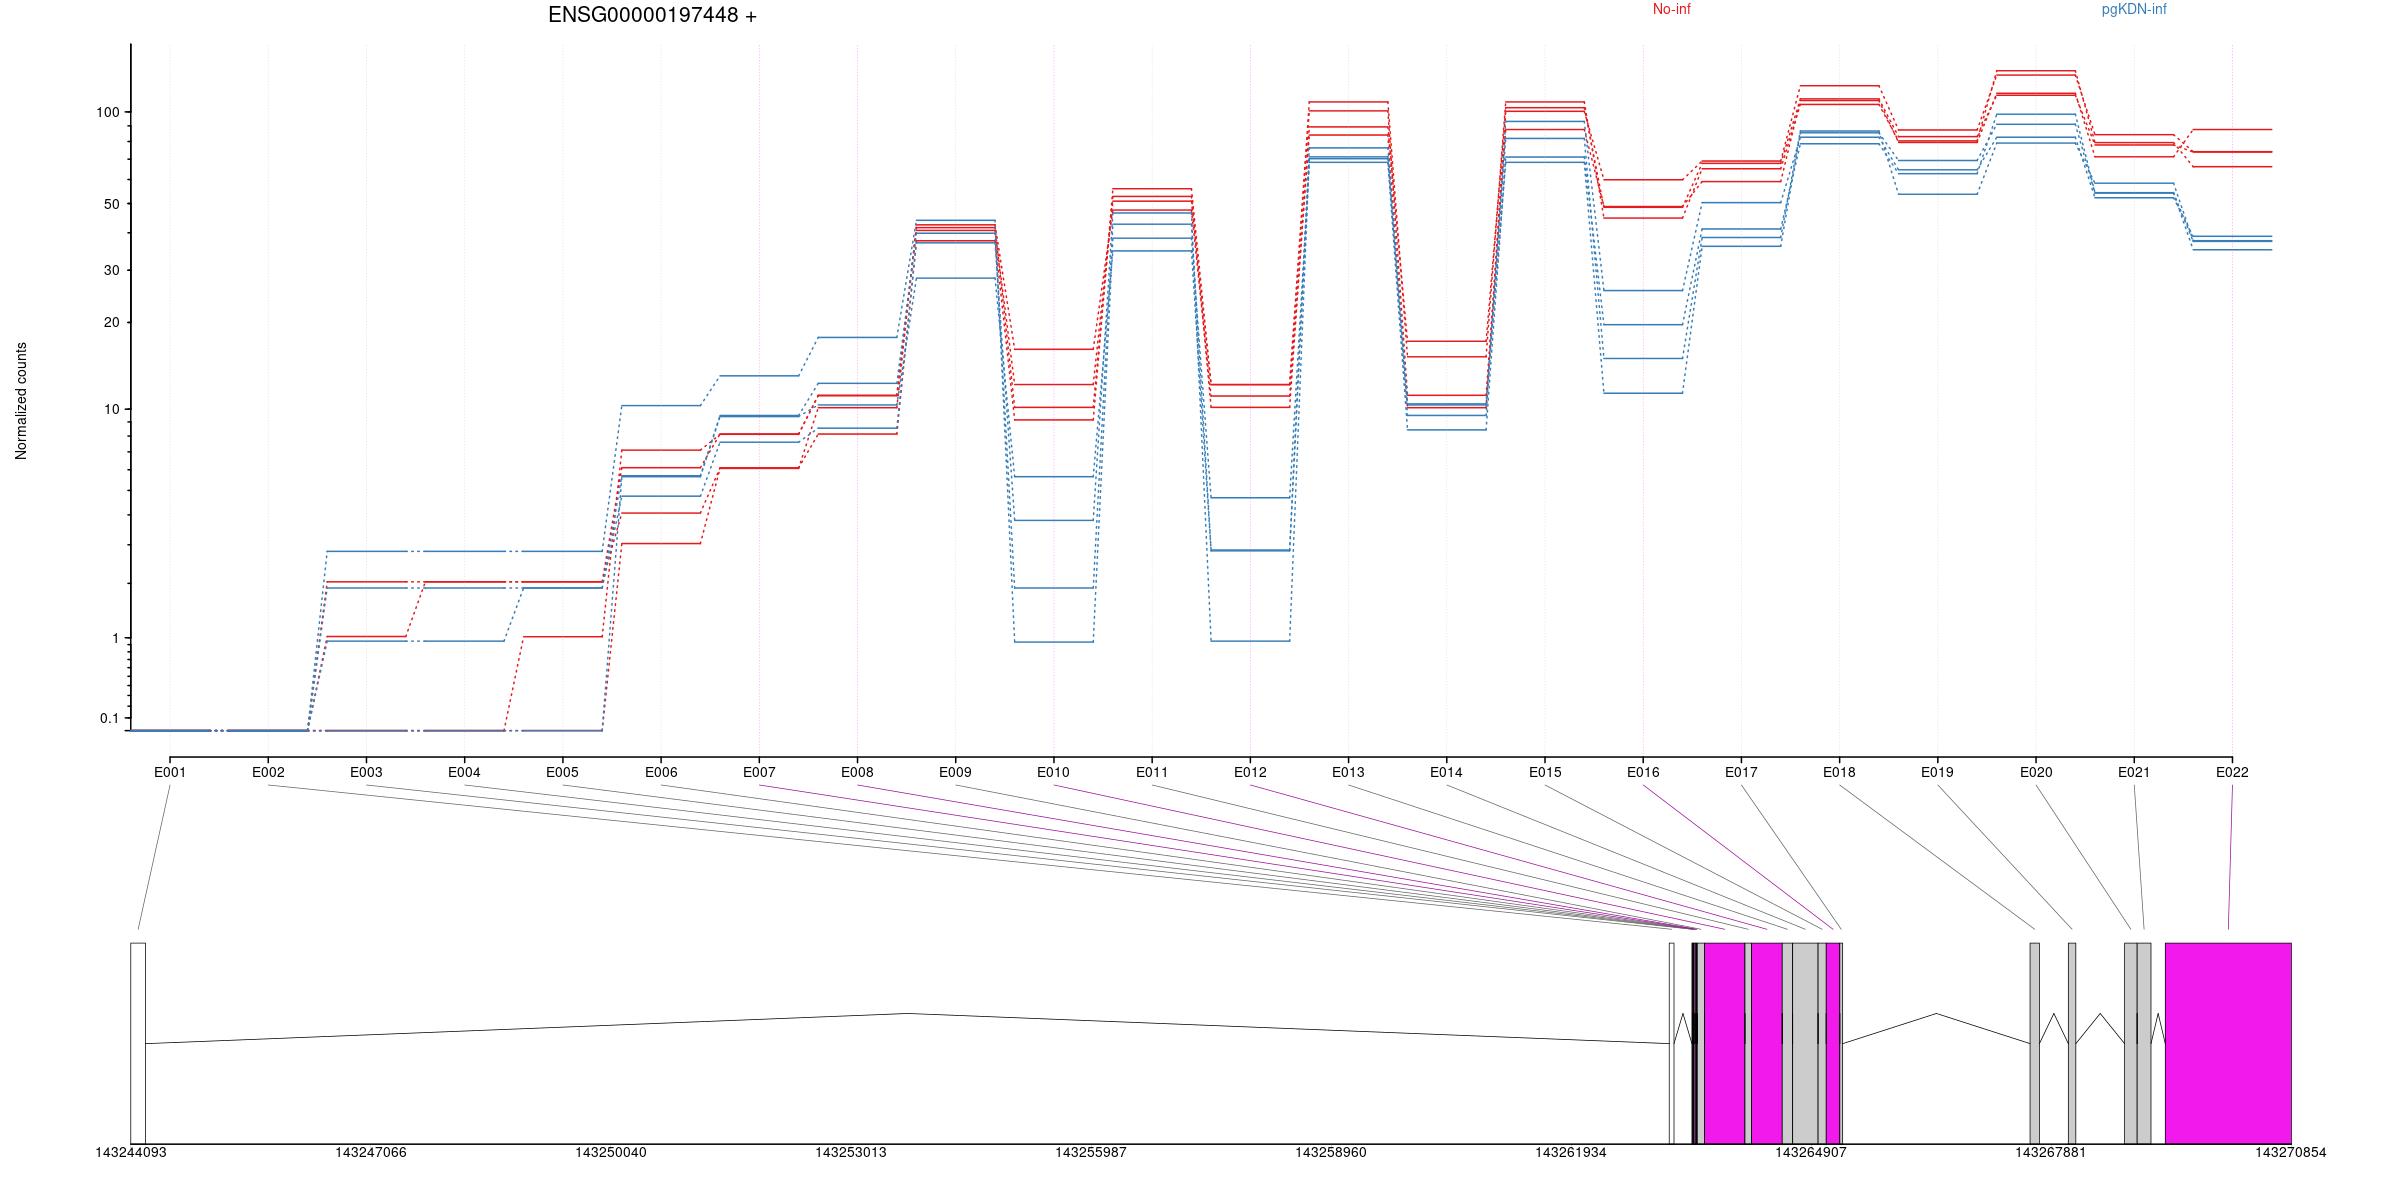Click the genomic coordinate 143253013 label
Image resolution: width=2400 pixels, height=1200 pixels.
pos(850,1153)
